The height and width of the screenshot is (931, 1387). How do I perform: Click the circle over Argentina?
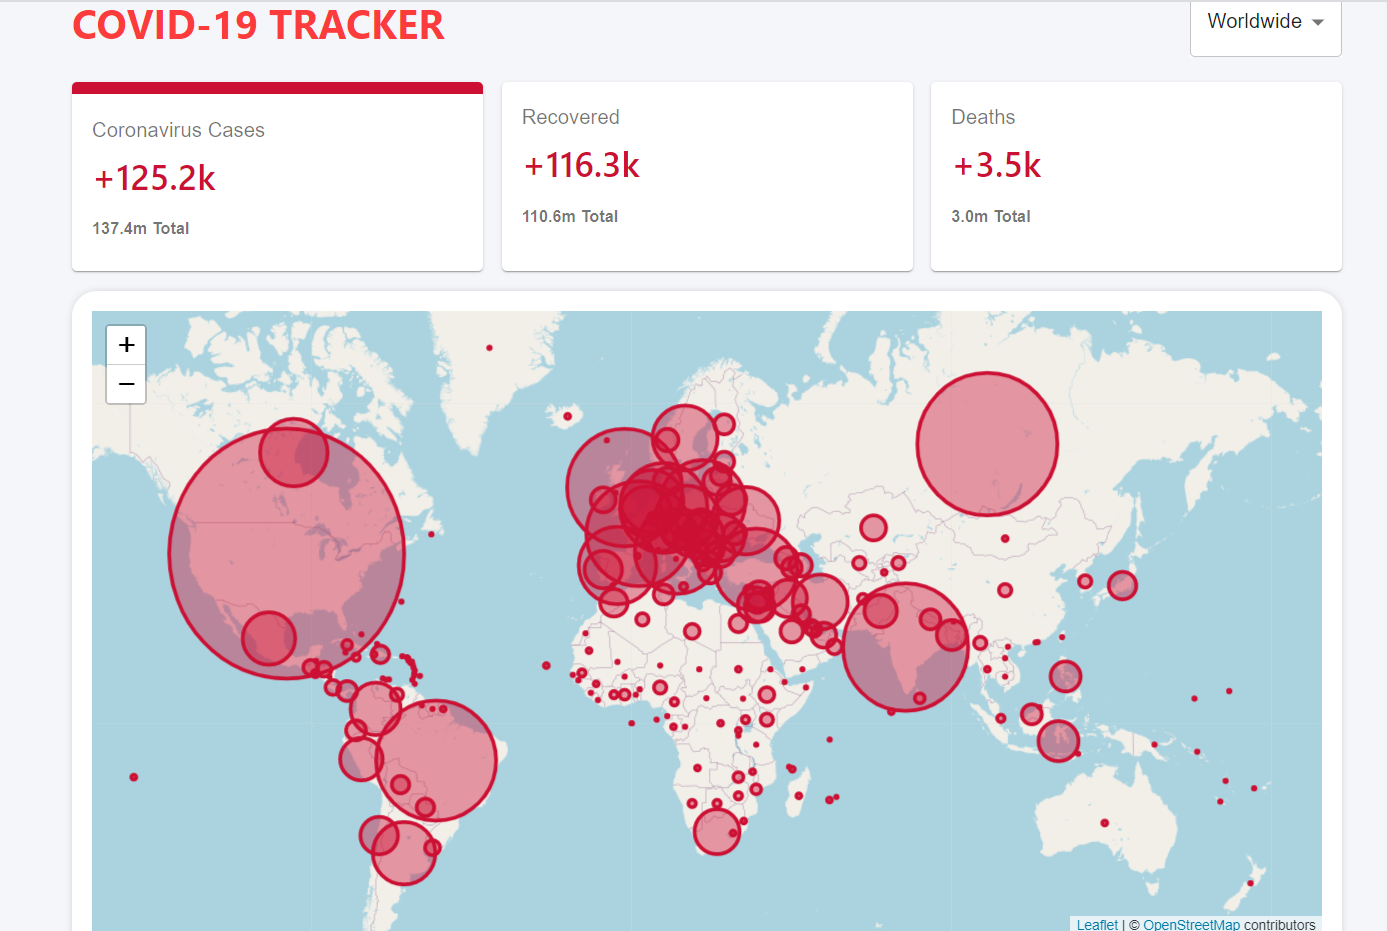[404, 853]
